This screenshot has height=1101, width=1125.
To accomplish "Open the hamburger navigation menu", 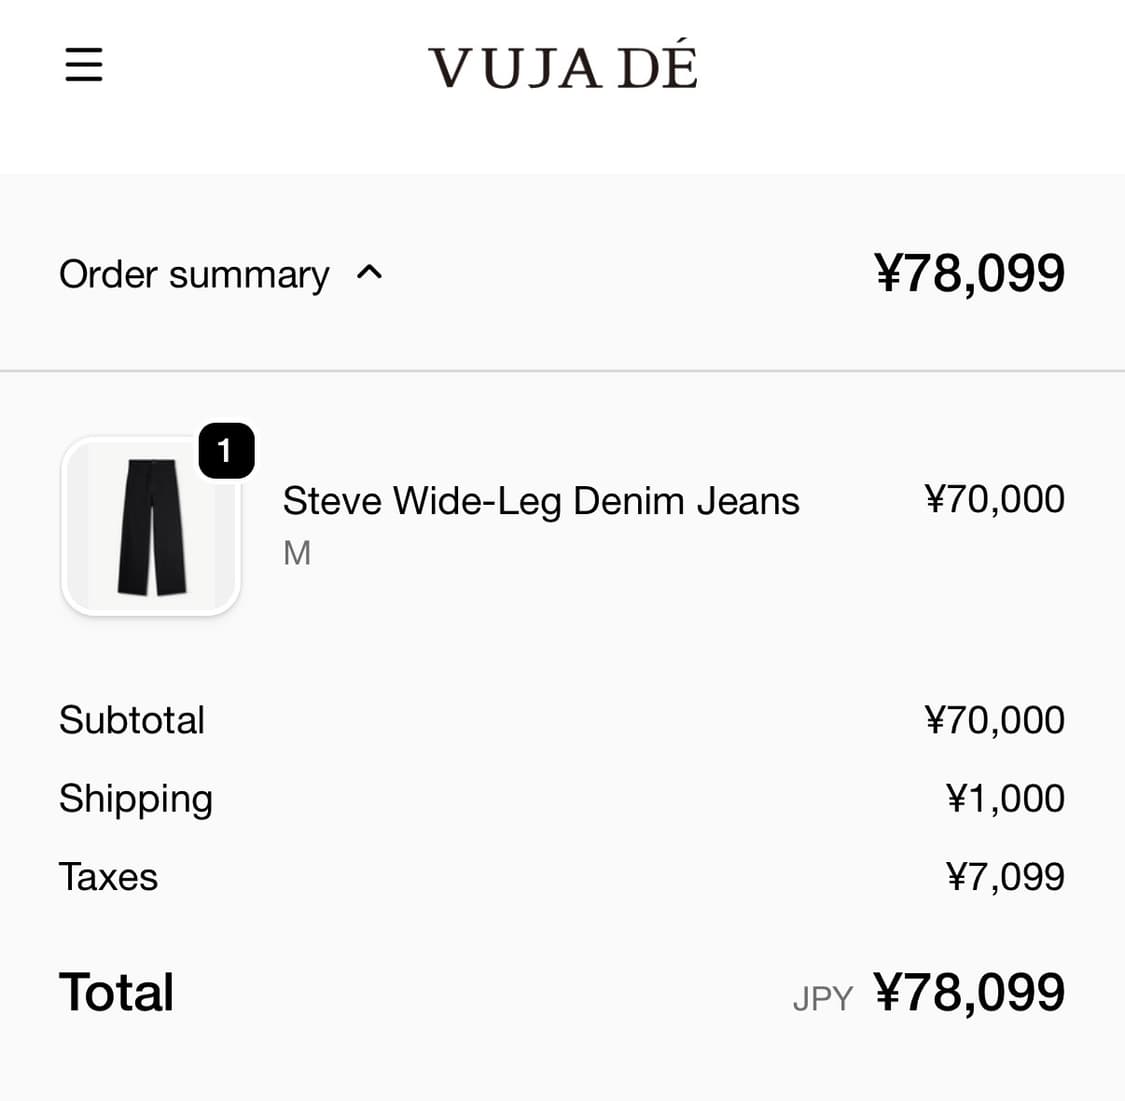I will coord(83,65).
